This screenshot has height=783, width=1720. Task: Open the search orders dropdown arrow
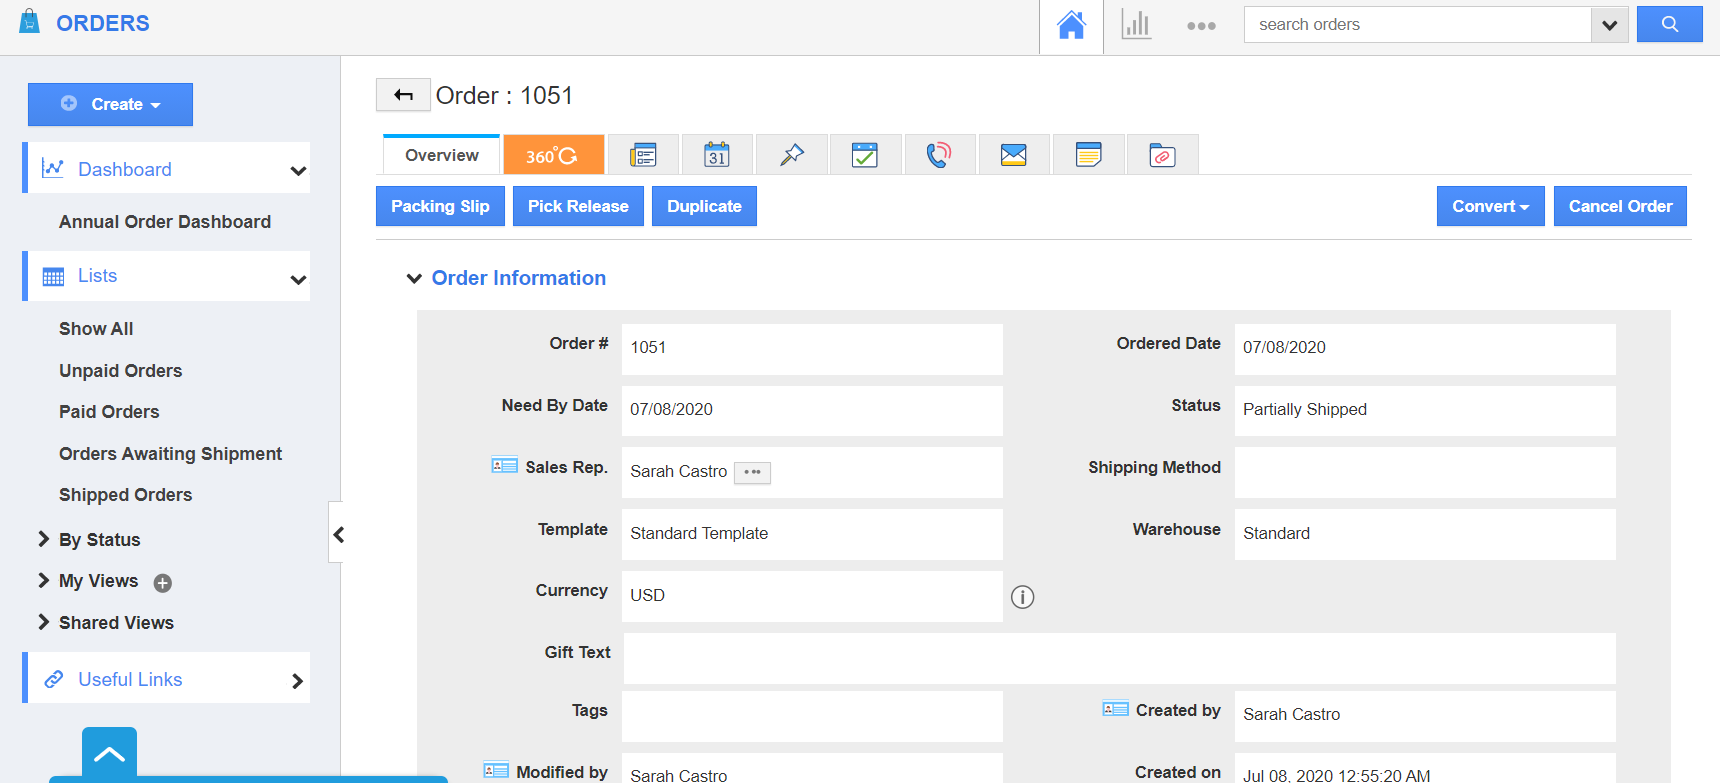[1609, 25]
